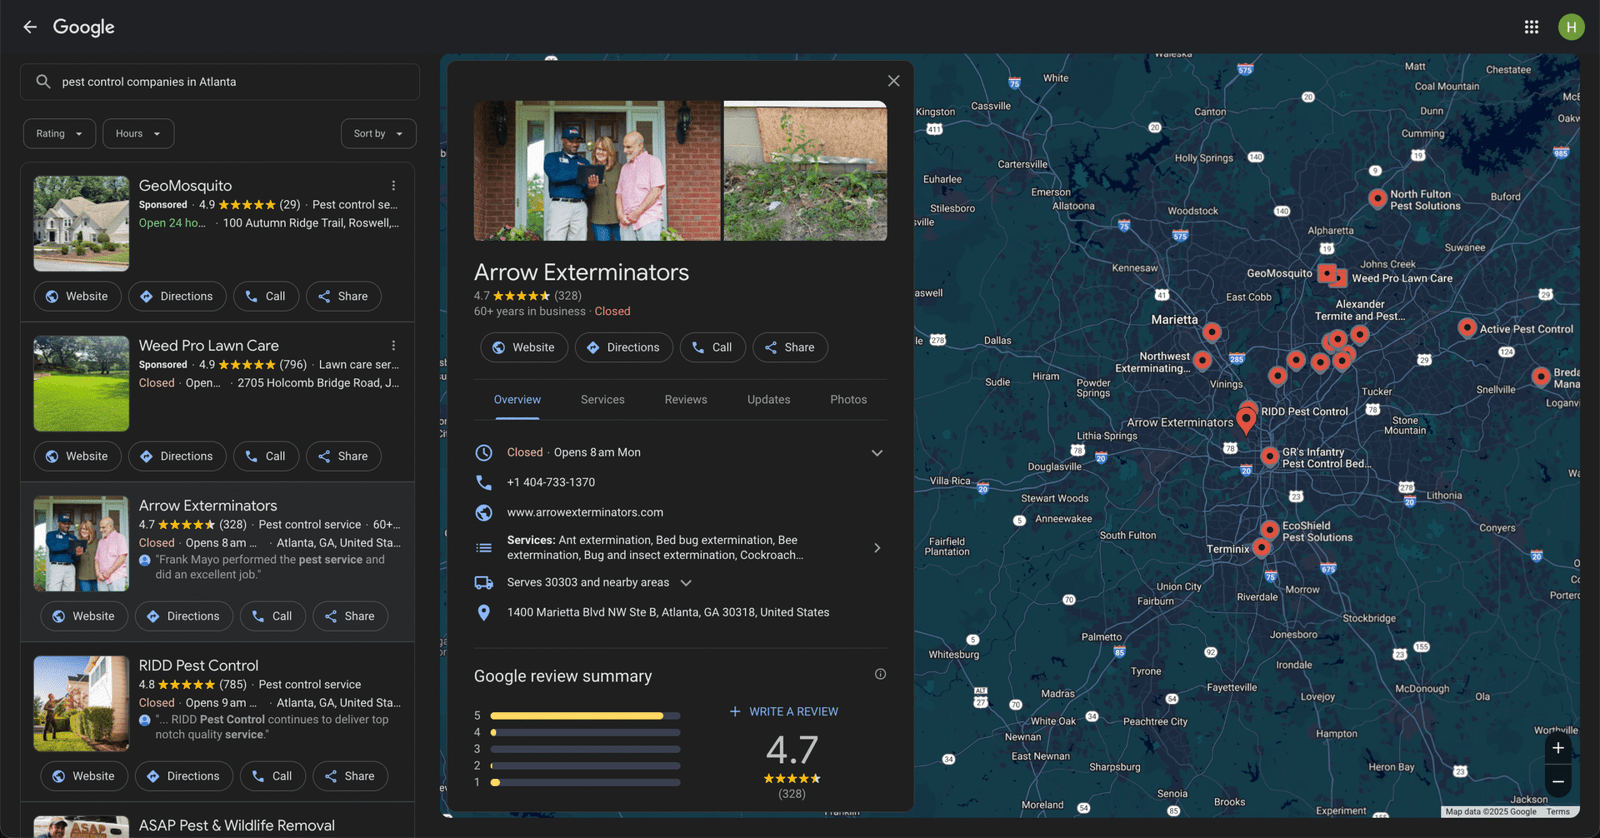This screenshot has height=838, width=1600.
Task: Click the 1400 Marietta Blvd address
Action: [668, 613]
